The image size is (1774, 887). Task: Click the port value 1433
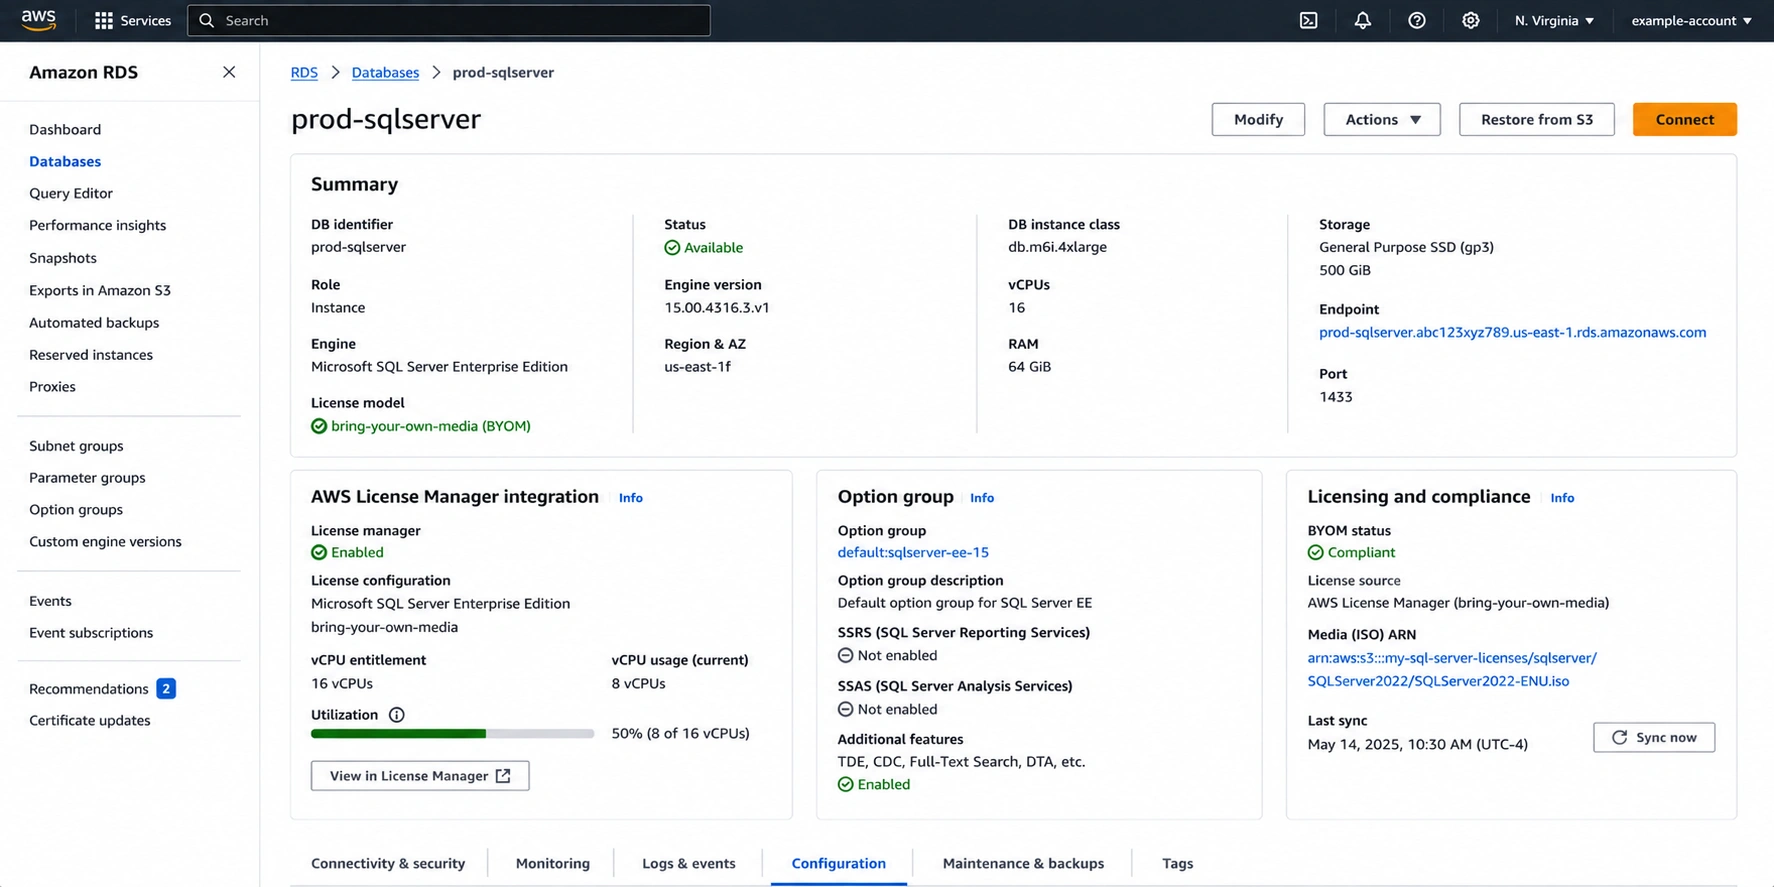[1335, 397]
